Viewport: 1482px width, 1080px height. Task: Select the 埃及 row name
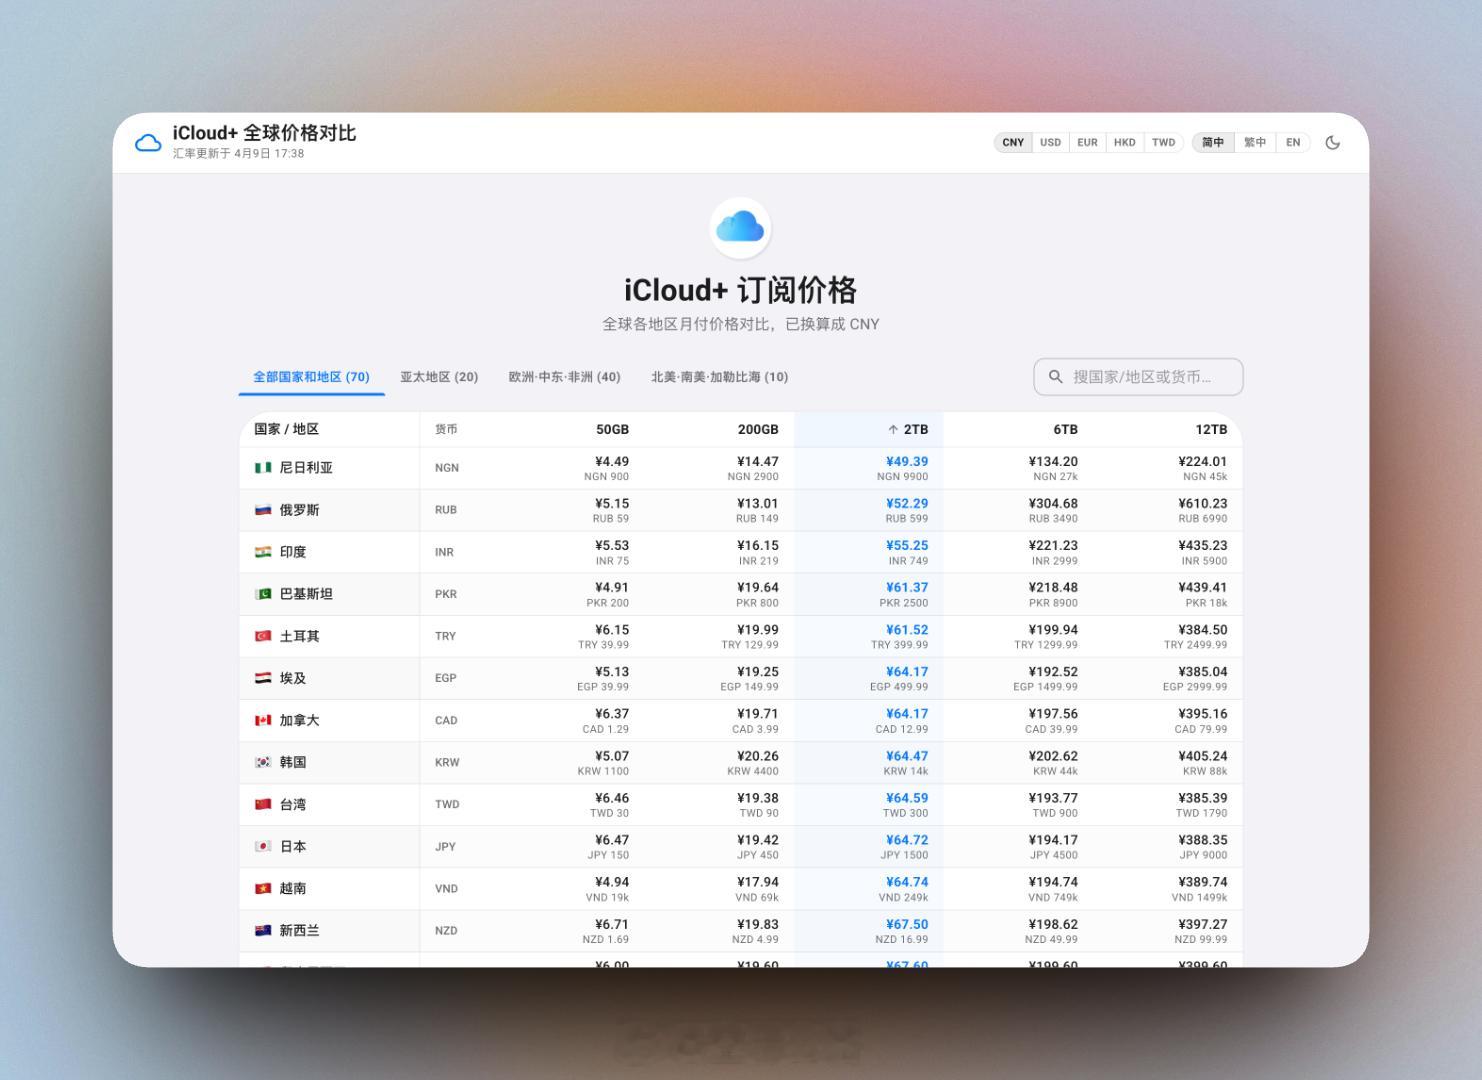[293, 677]
